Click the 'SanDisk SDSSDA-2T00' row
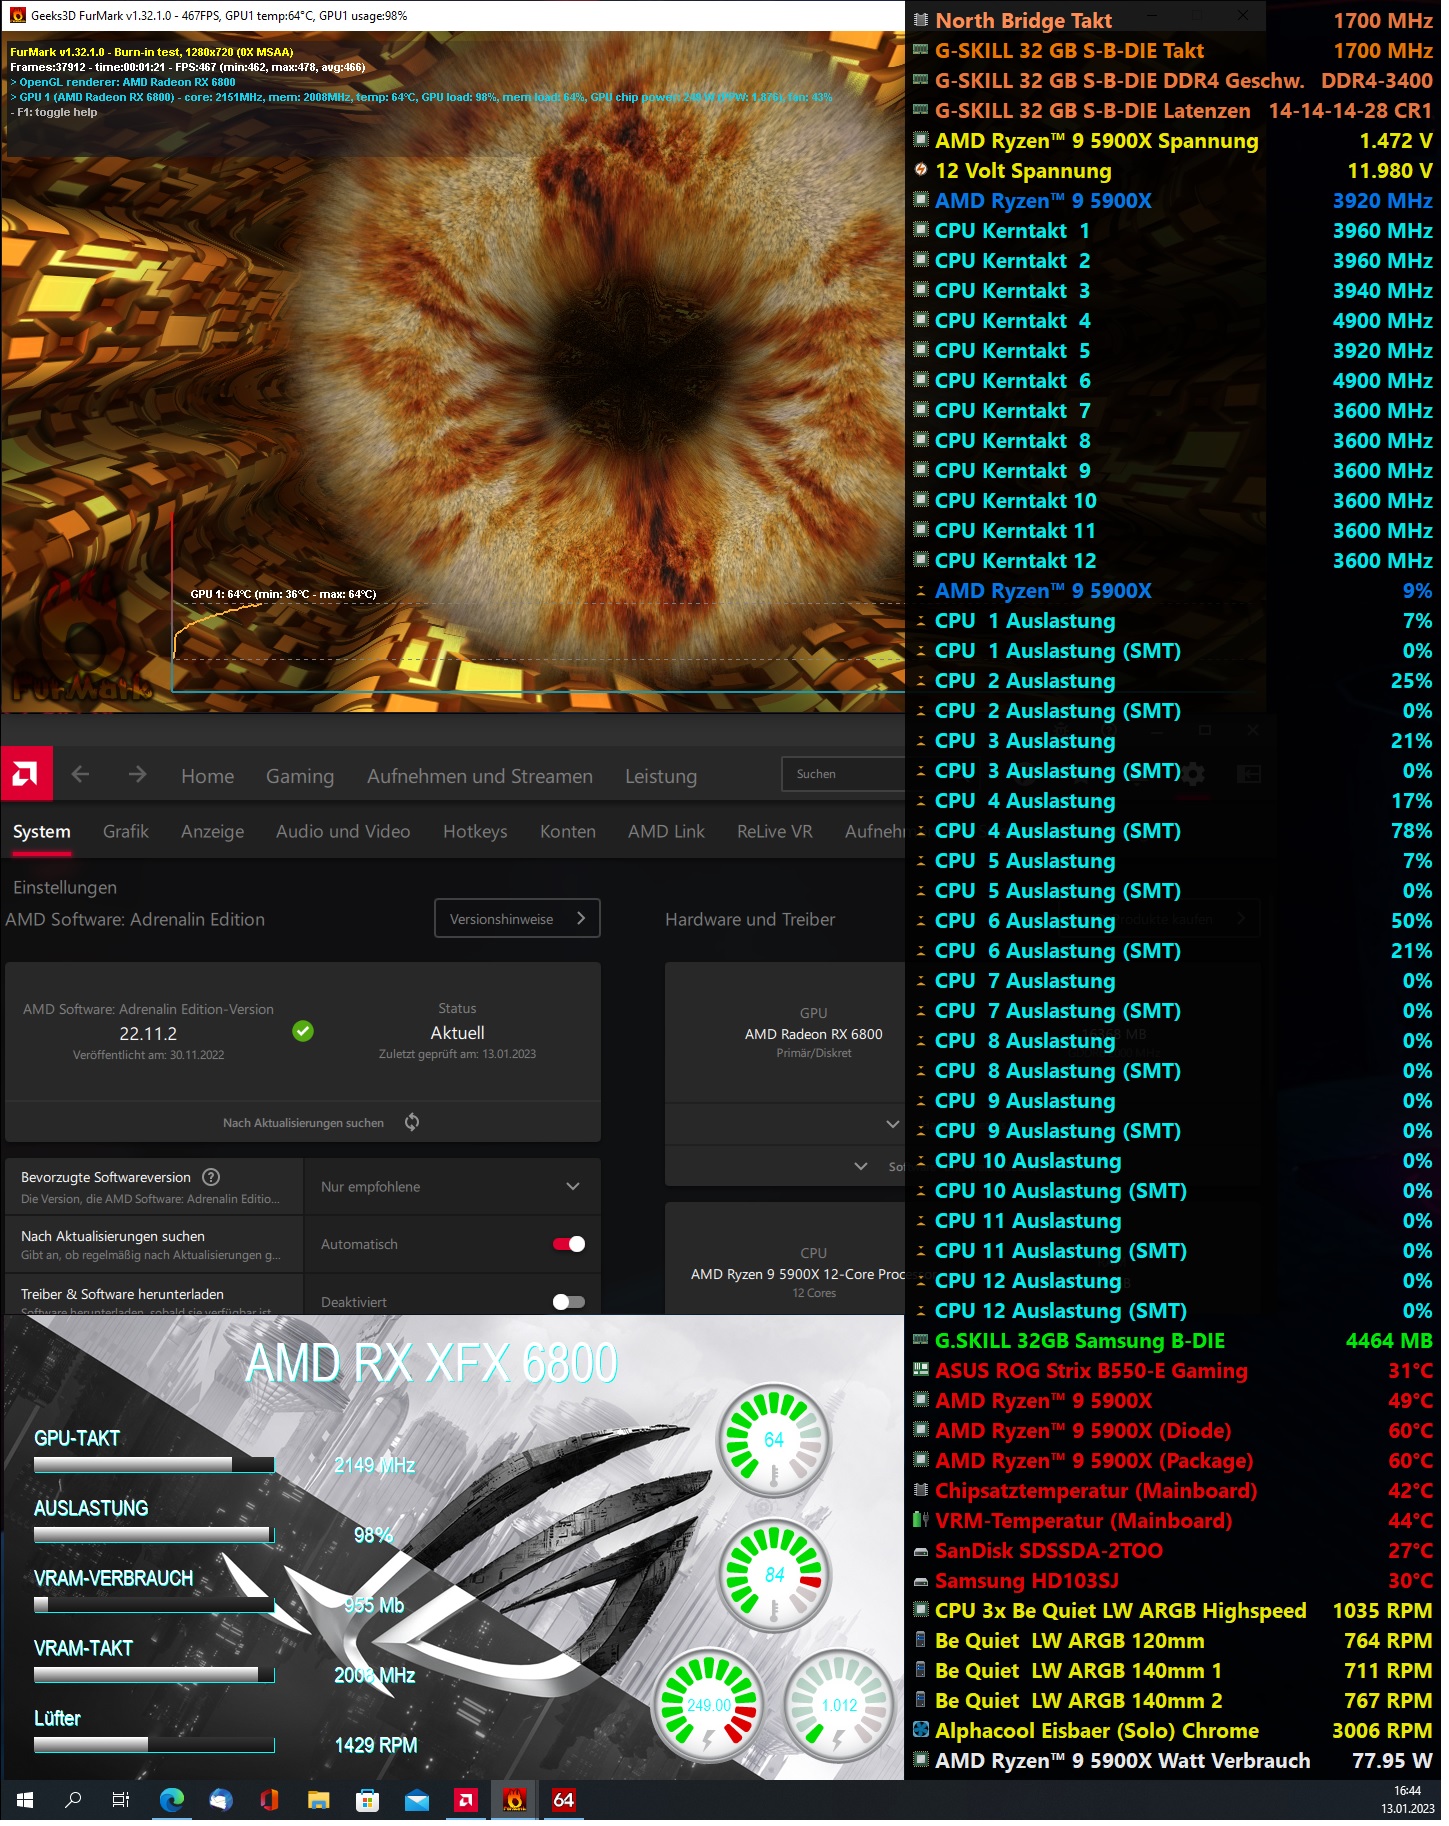Screen dimensions: 1449x1826 click(1173, 1551)
